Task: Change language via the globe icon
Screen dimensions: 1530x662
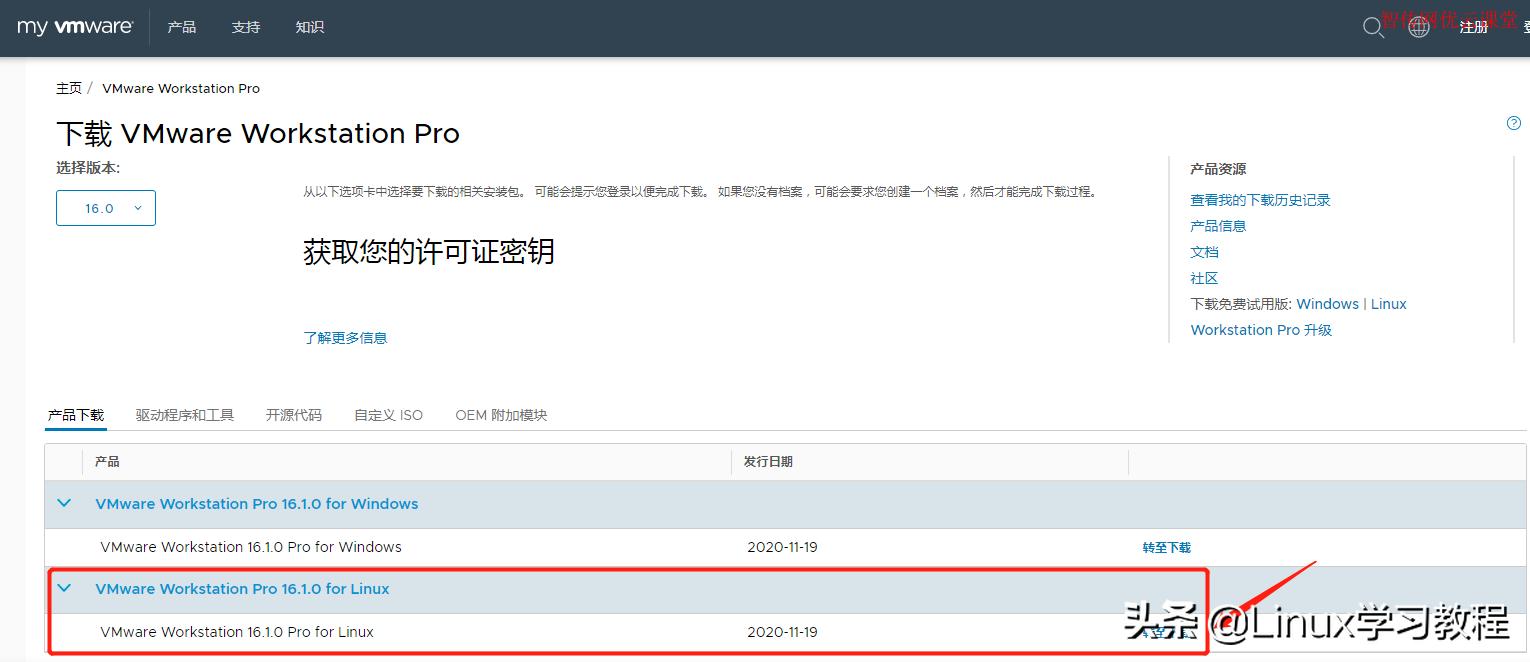Action: coord(1419,28)
